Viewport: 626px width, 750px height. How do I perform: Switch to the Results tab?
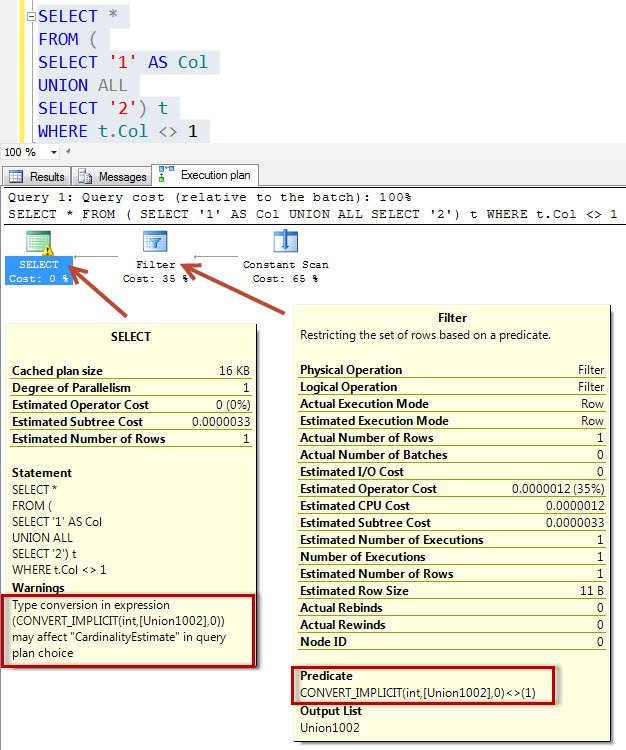point(37,176)
